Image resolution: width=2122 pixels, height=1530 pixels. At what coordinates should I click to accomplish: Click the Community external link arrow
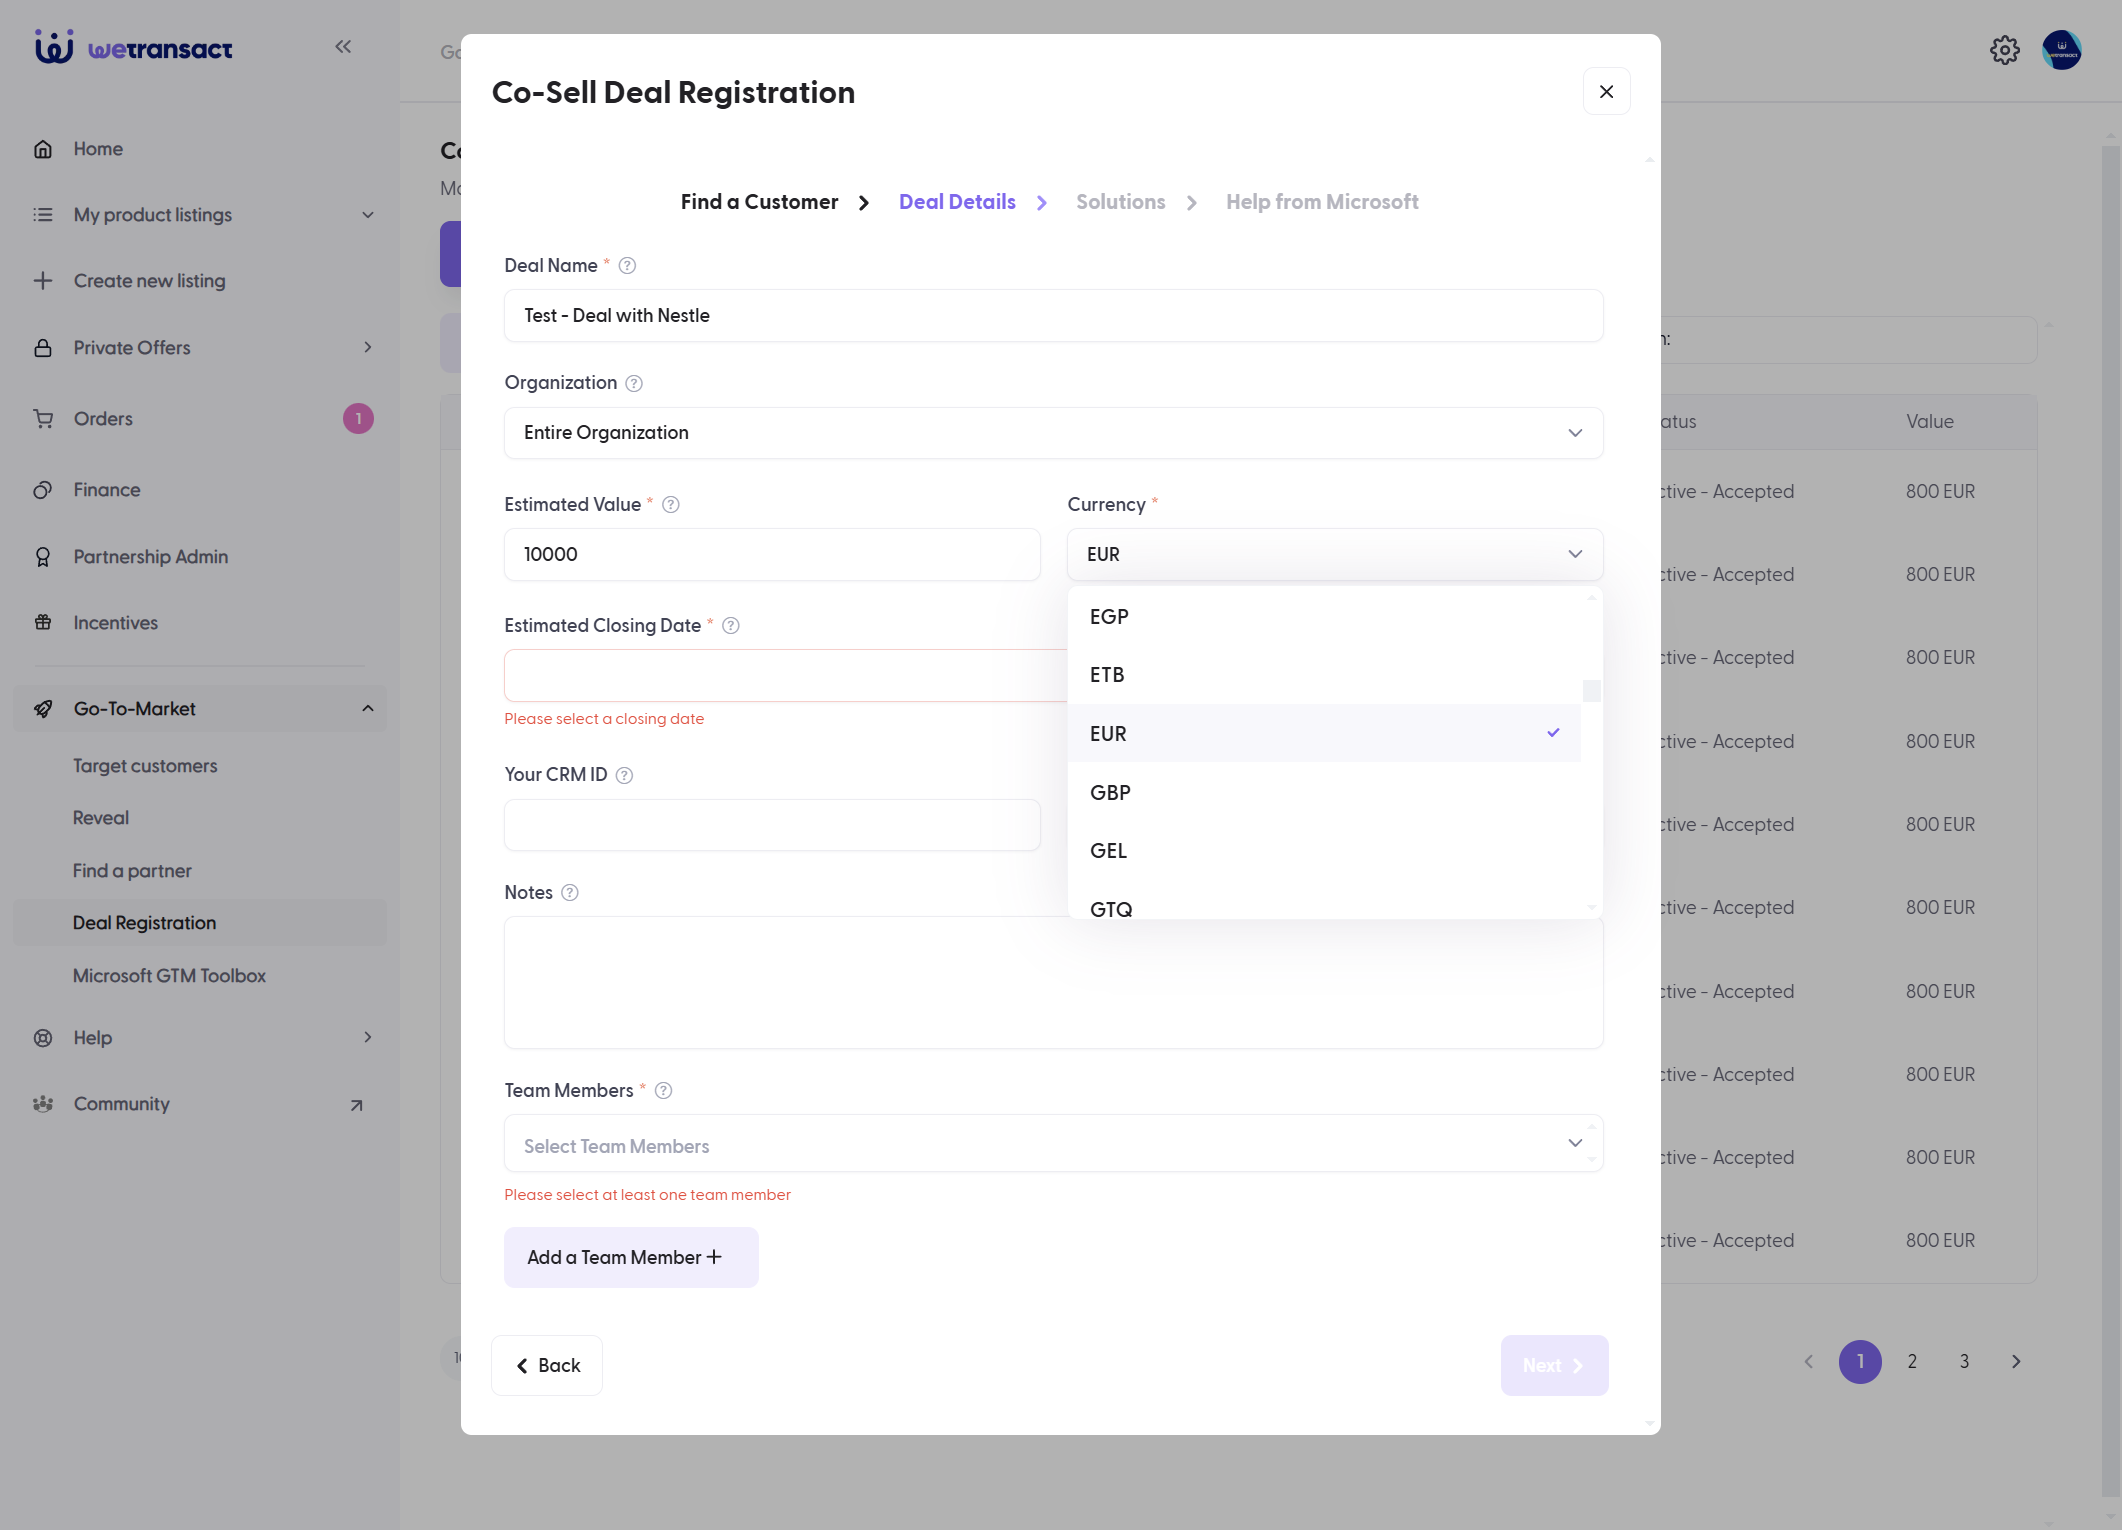point(356,1105)
